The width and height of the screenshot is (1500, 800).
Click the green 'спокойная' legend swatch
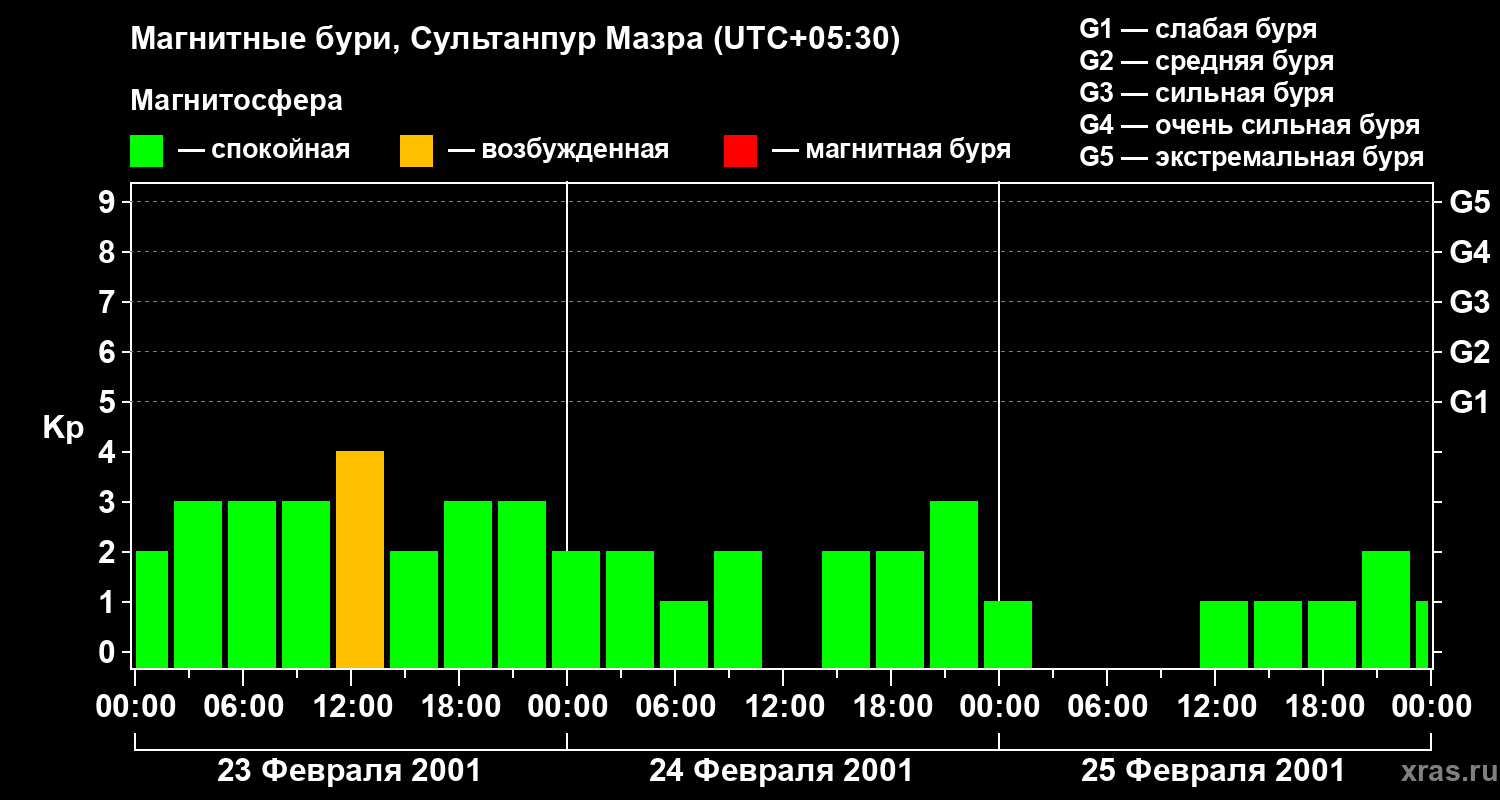tap(146, 151)
